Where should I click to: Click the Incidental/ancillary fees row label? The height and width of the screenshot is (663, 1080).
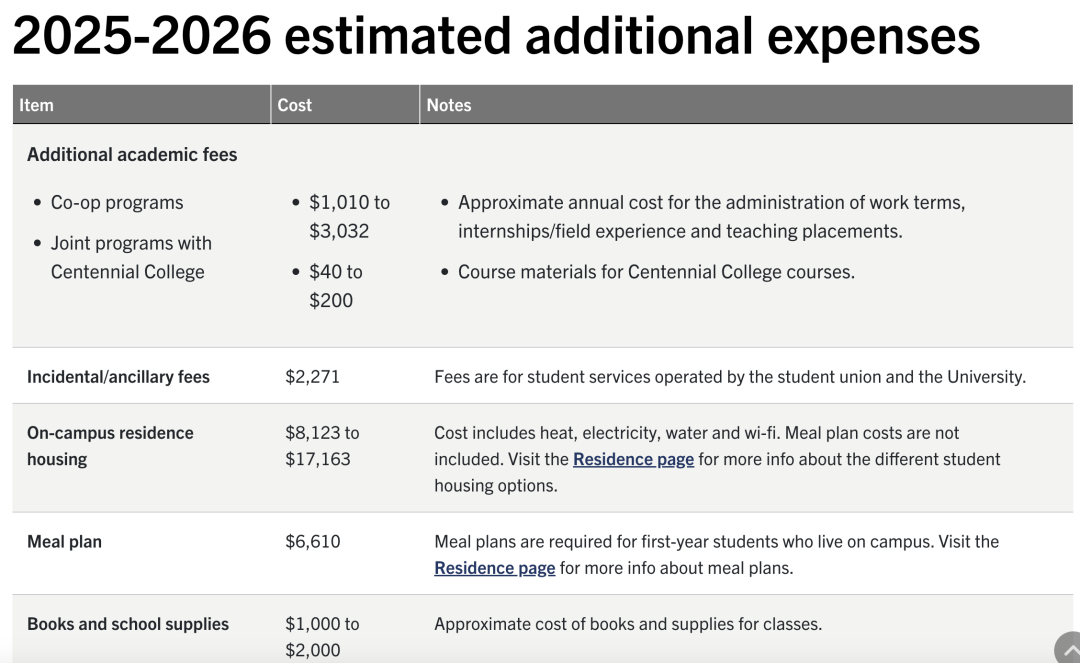tap(118, 377)
